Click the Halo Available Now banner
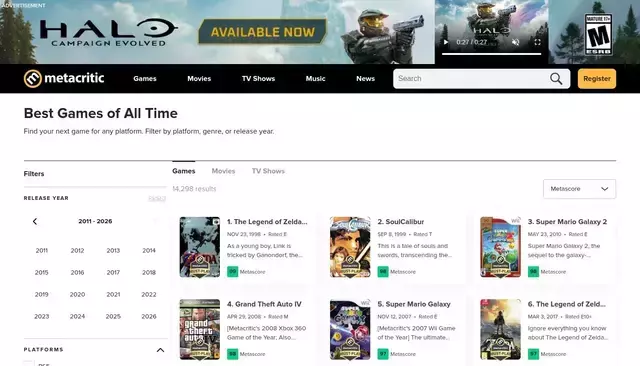 [x=262, y=32]
